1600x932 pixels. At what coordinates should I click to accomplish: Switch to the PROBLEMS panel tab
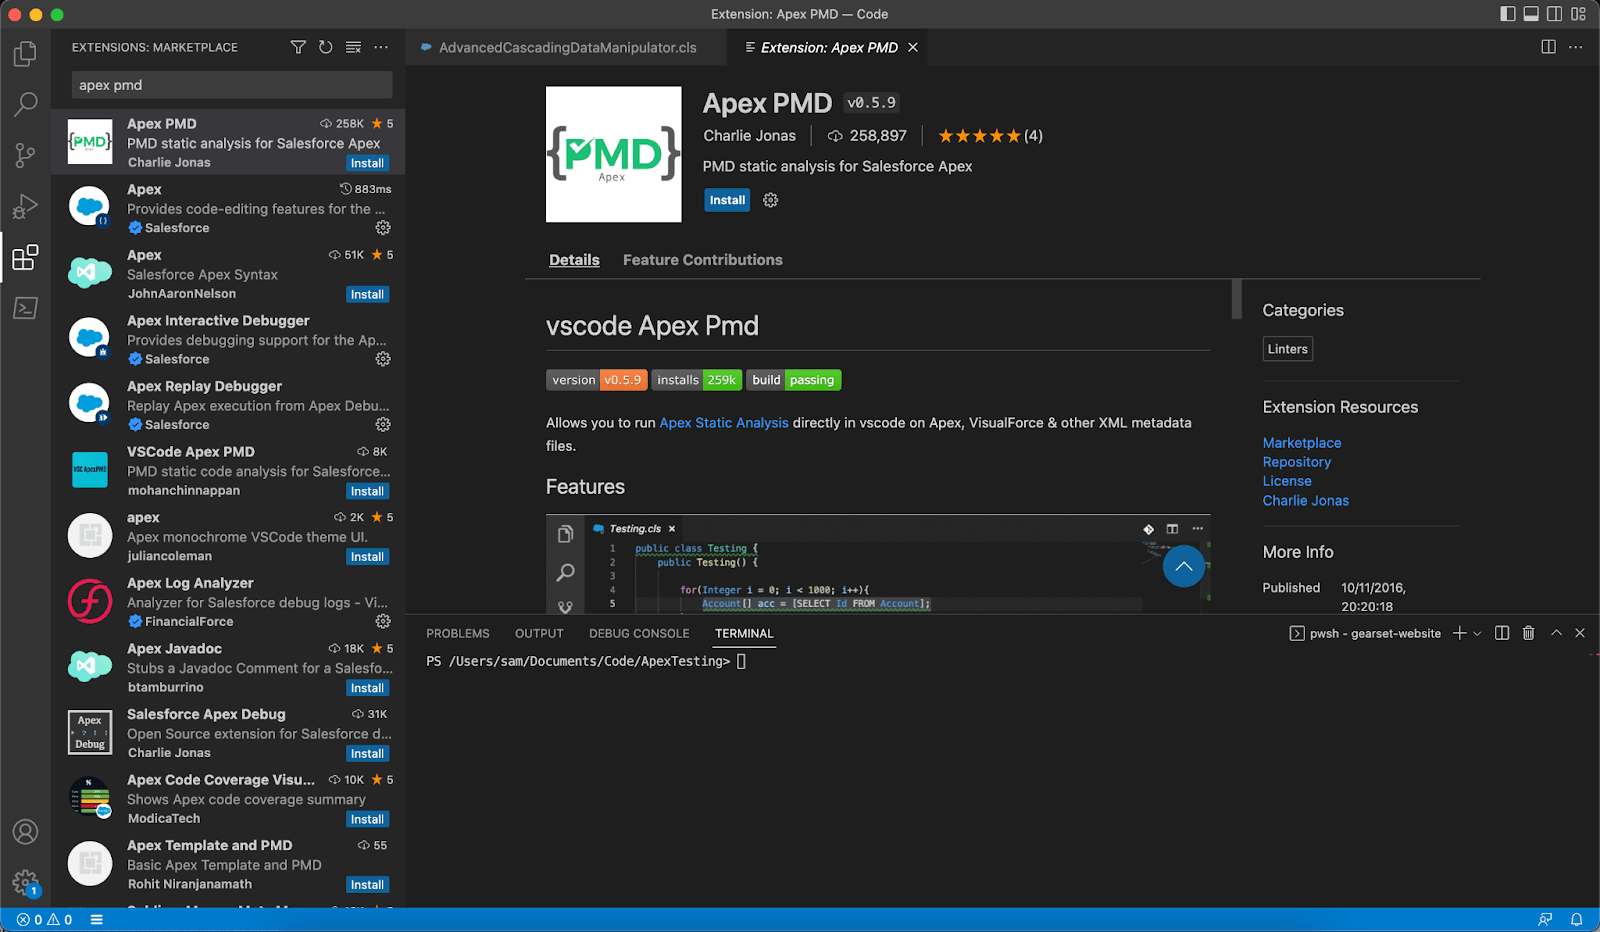(457, 634)
